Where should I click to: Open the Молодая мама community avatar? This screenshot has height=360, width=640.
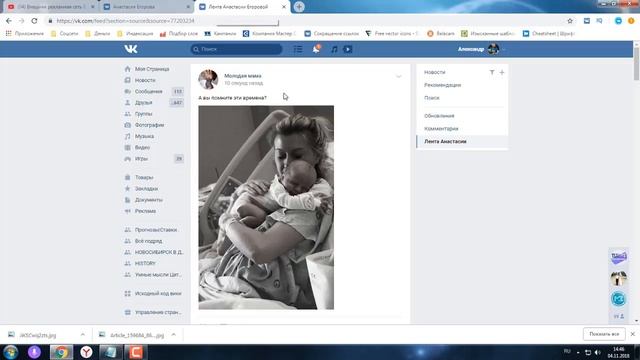pos(208,79)
